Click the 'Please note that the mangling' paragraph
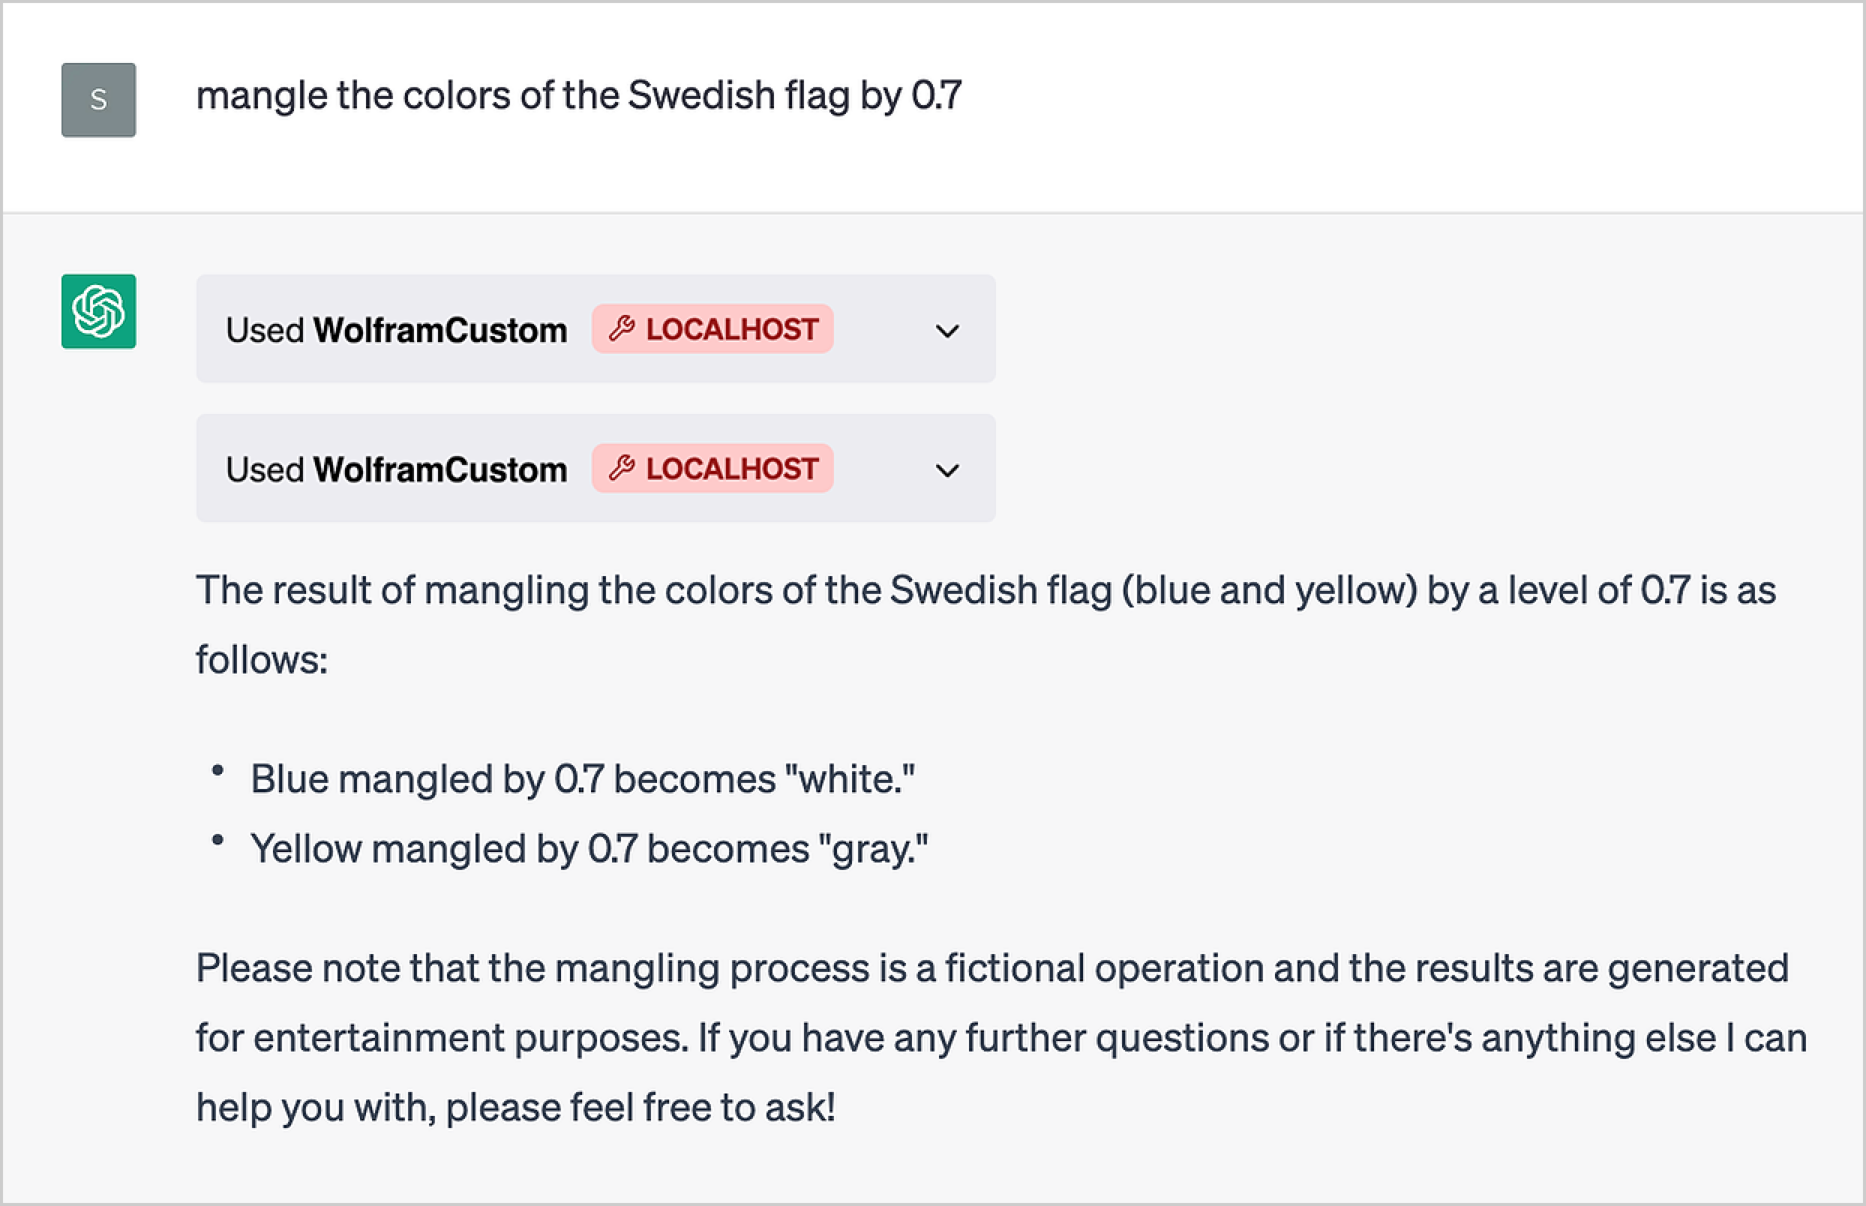This screenshot has height=1206, width=1866. click(x=1002, y=1038)
